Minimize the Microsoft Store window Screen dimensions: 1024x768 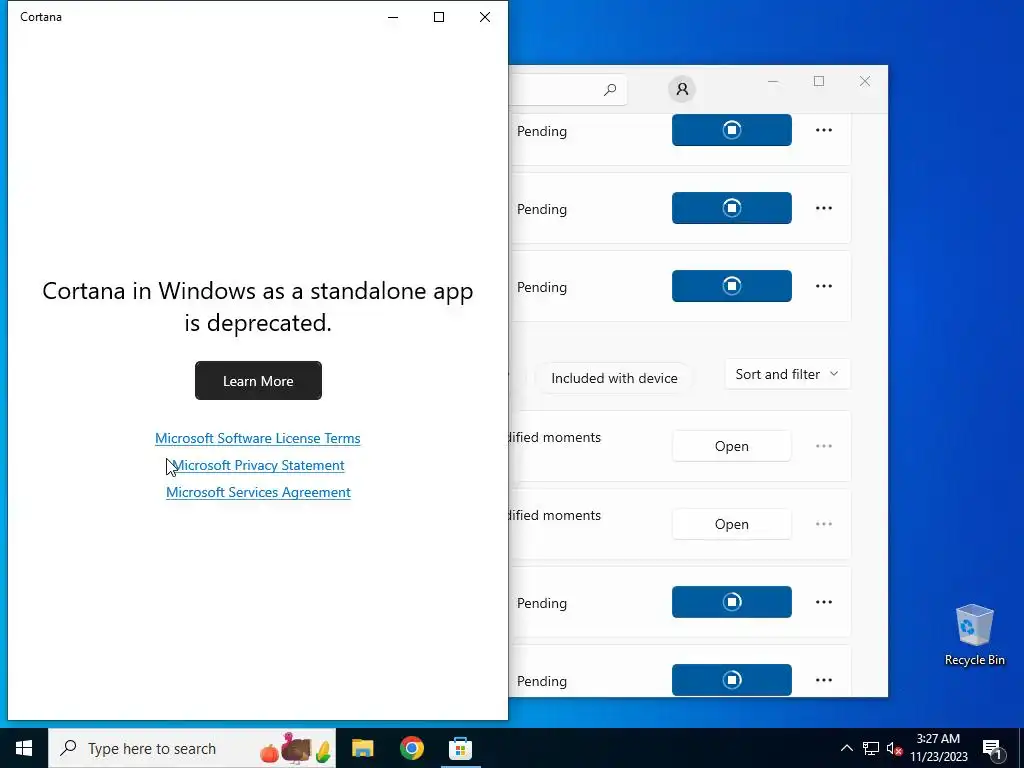773,82
